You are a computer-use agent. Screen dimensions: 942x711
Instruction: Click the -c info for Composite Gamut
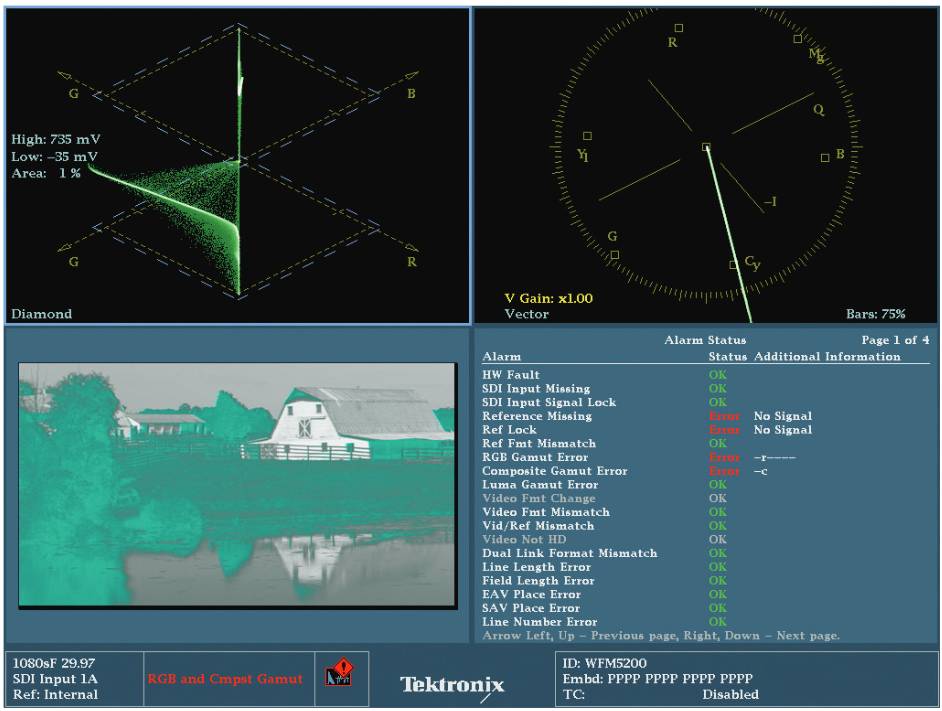pyautogui.click(x=761, y=471)
